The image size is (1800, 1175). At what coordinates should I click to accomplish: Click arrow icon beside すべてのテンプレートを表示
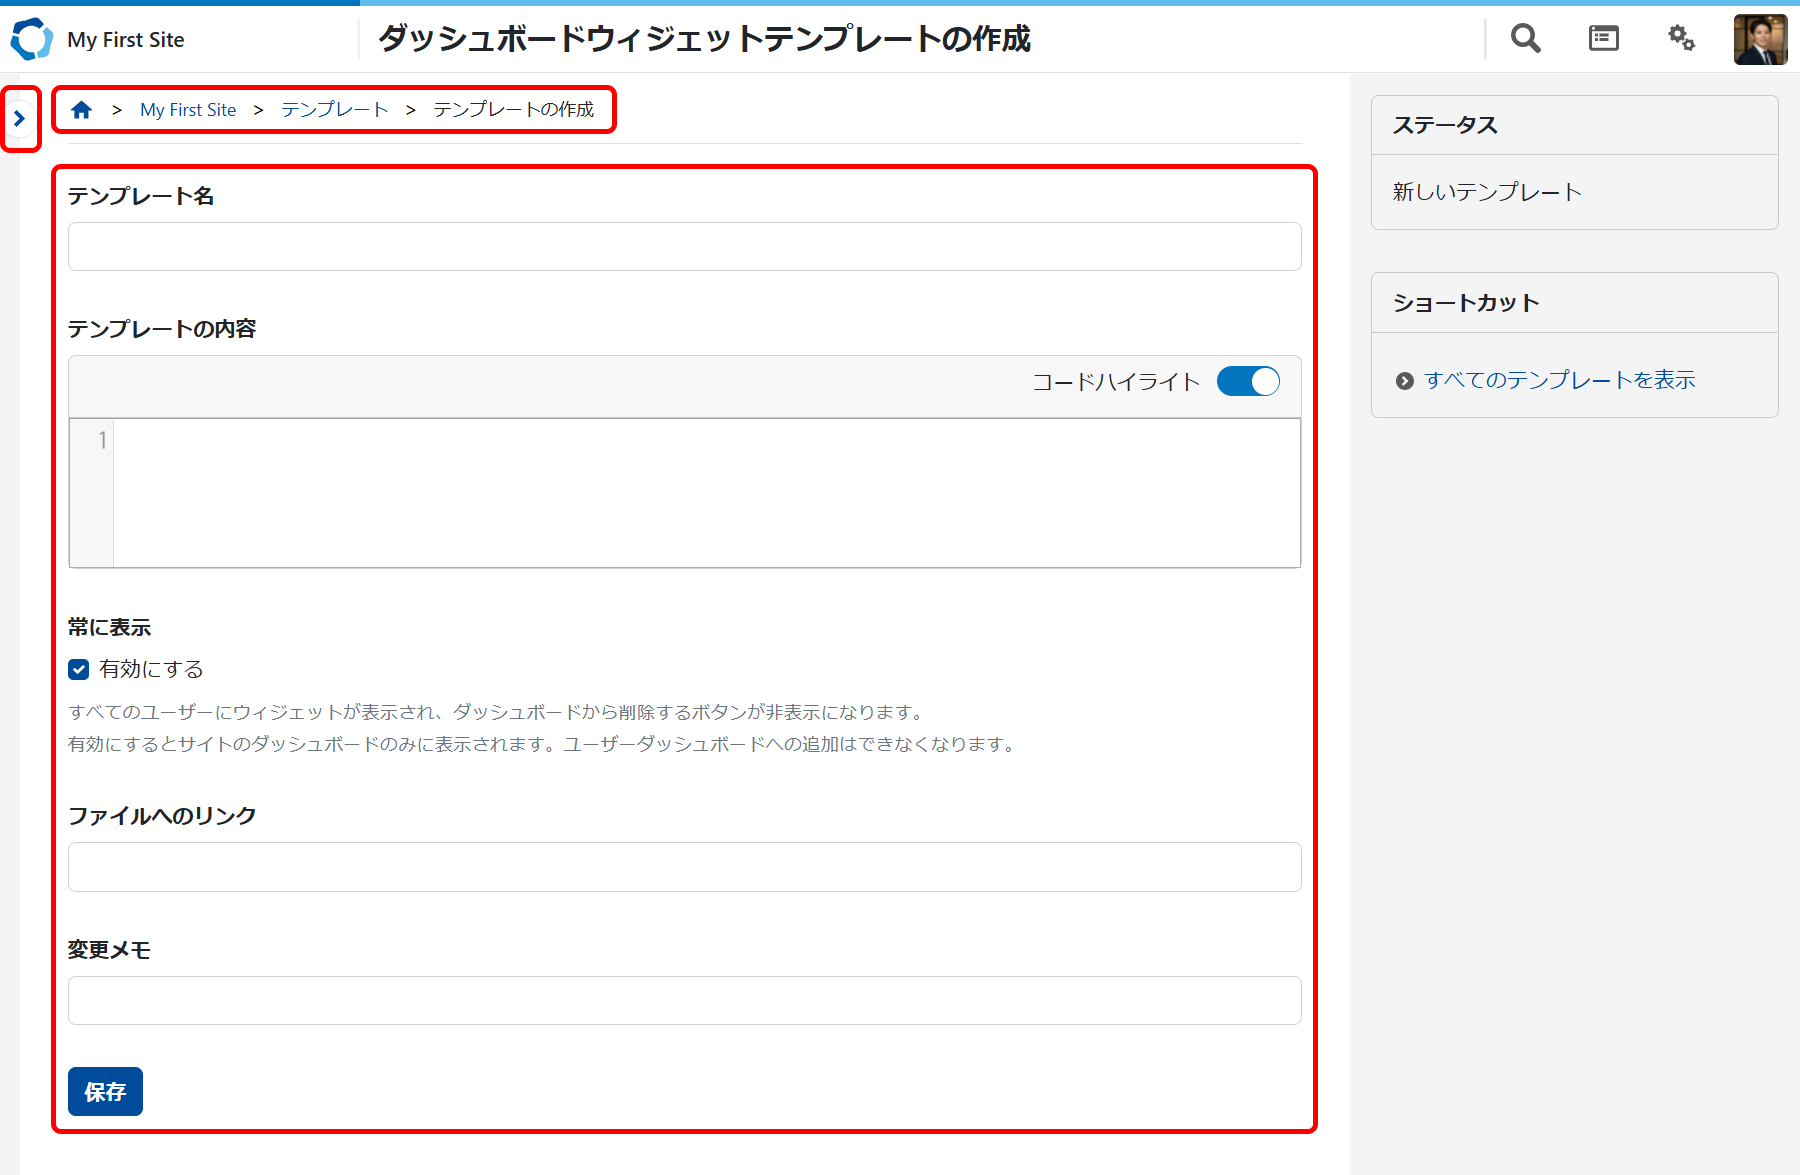[x=1404, y=381]
